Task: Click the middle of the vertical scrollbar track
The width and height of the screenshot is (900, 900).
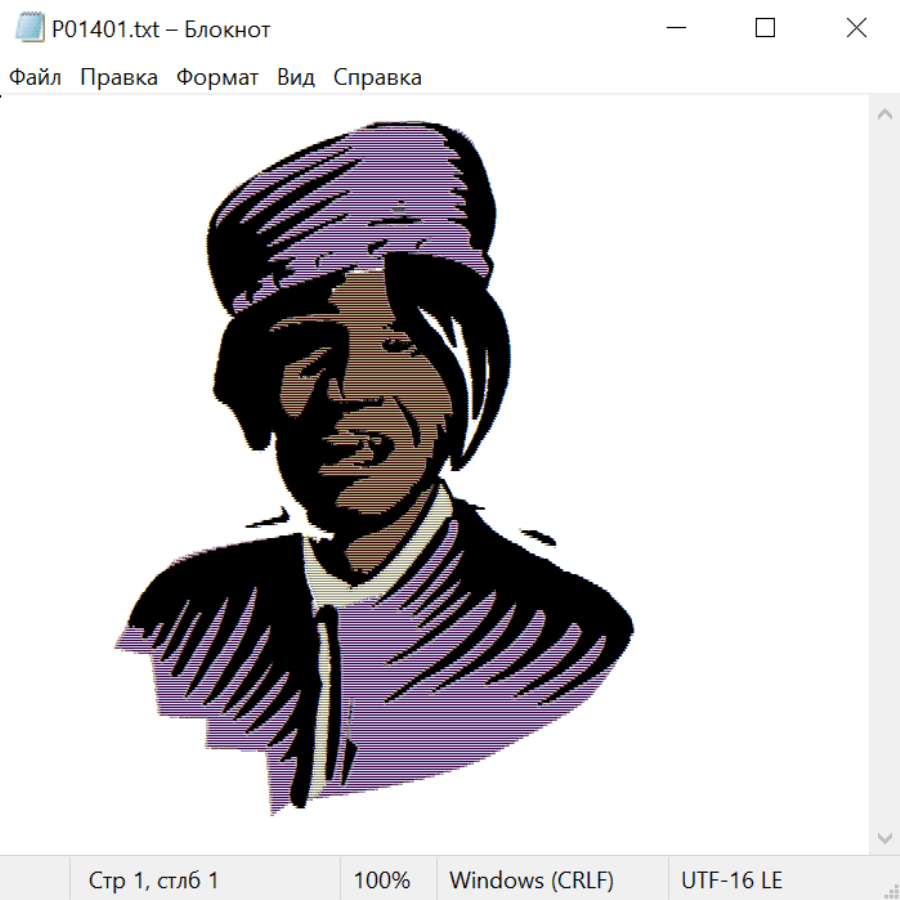Action: pyautogui.click(x=884, y=475)
